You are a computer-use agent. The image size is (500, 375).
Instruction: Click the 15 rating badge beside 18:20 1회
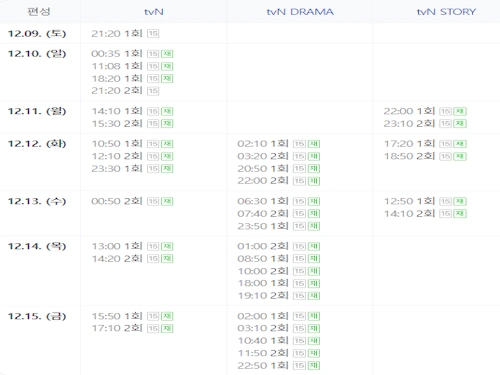pos(153,79)
